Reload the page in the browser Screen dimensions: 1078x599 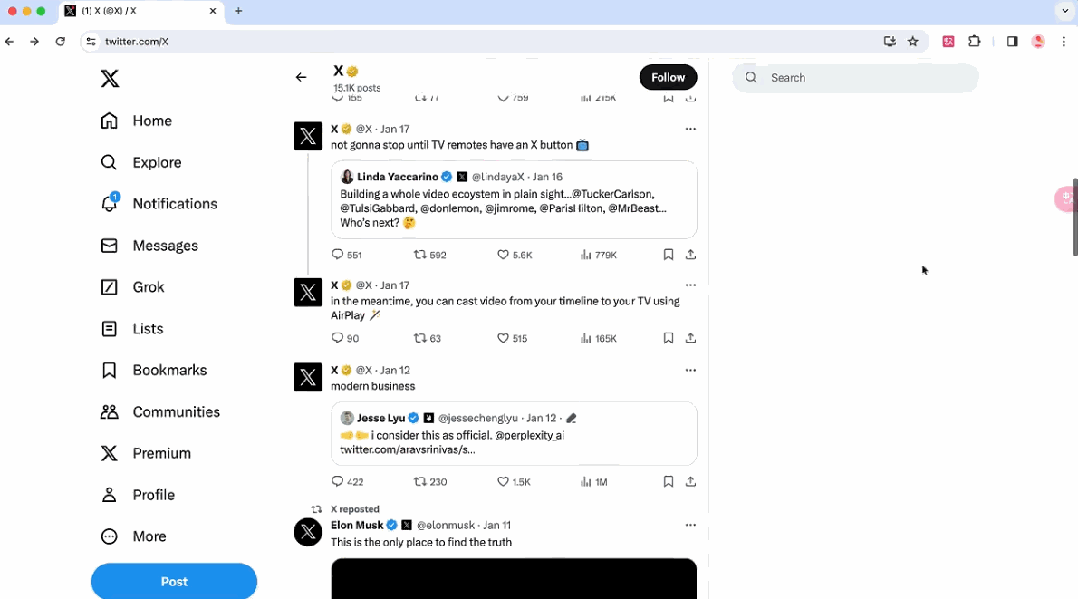coord(60,41)
